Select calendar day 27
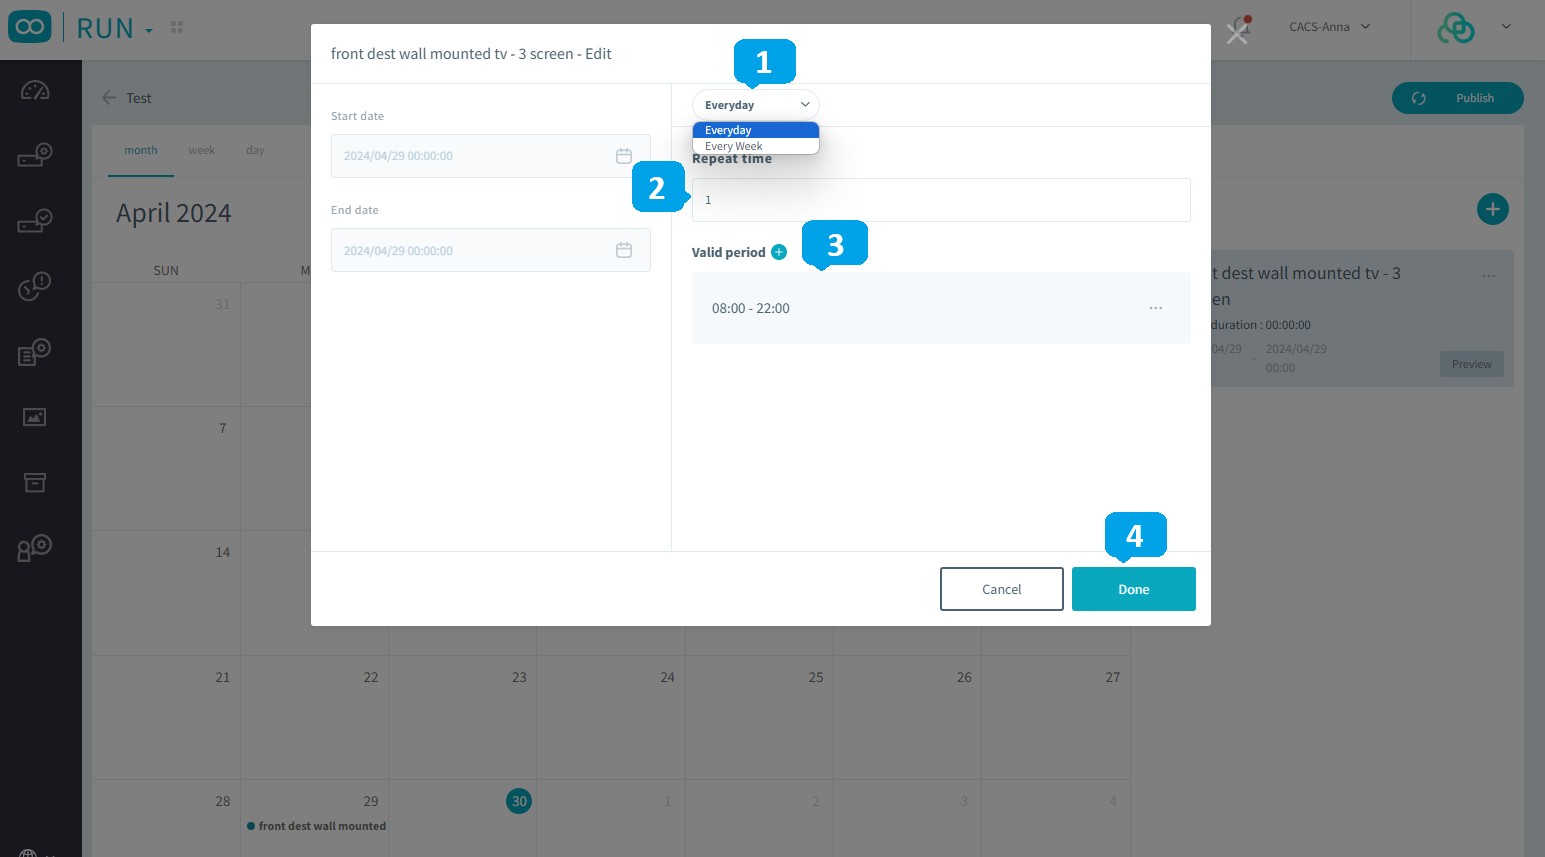This screenshot has height=857, width=1545. pos(1113,677)
